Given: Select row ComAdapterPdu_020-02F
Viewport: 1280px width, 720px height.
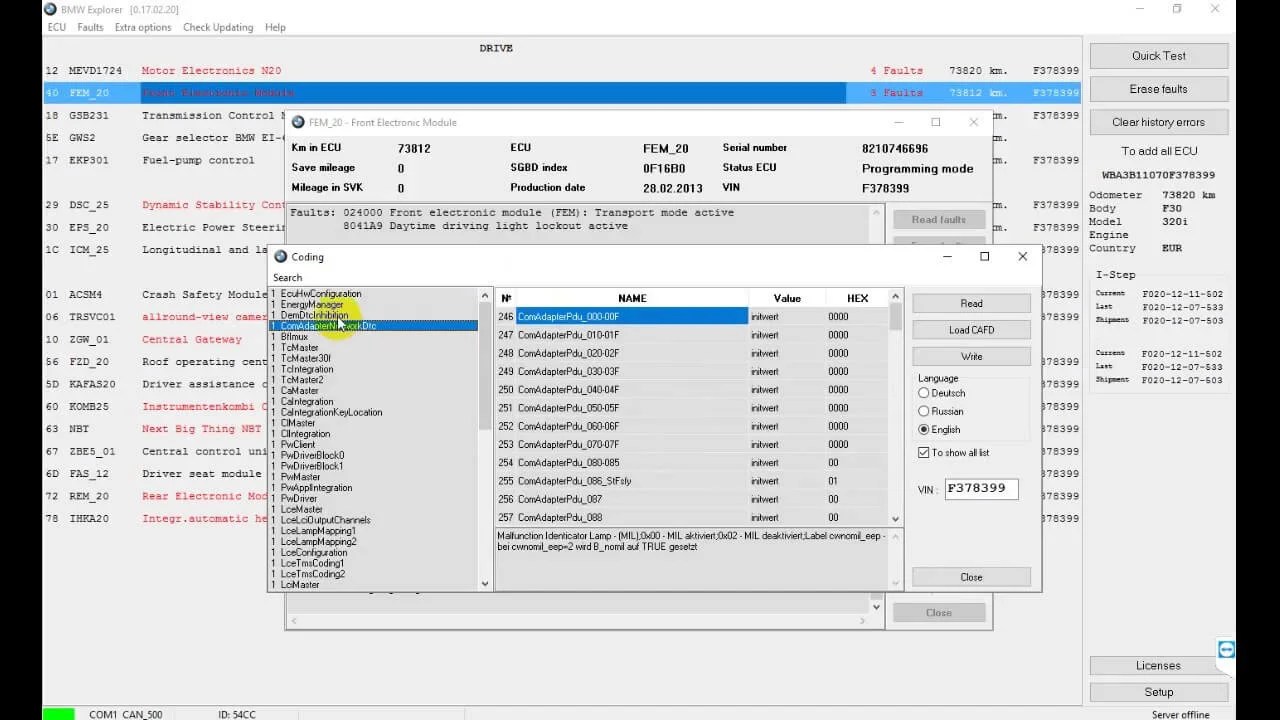Looking at the screenshot, I should (x=692, y=353).
